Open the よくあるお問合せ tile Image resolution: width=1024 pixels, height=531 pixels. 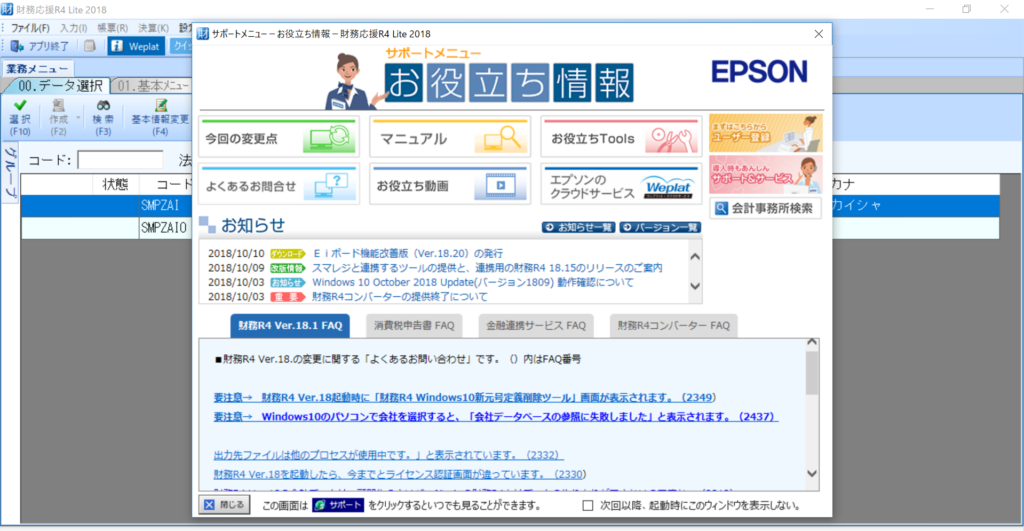(279, 185)
